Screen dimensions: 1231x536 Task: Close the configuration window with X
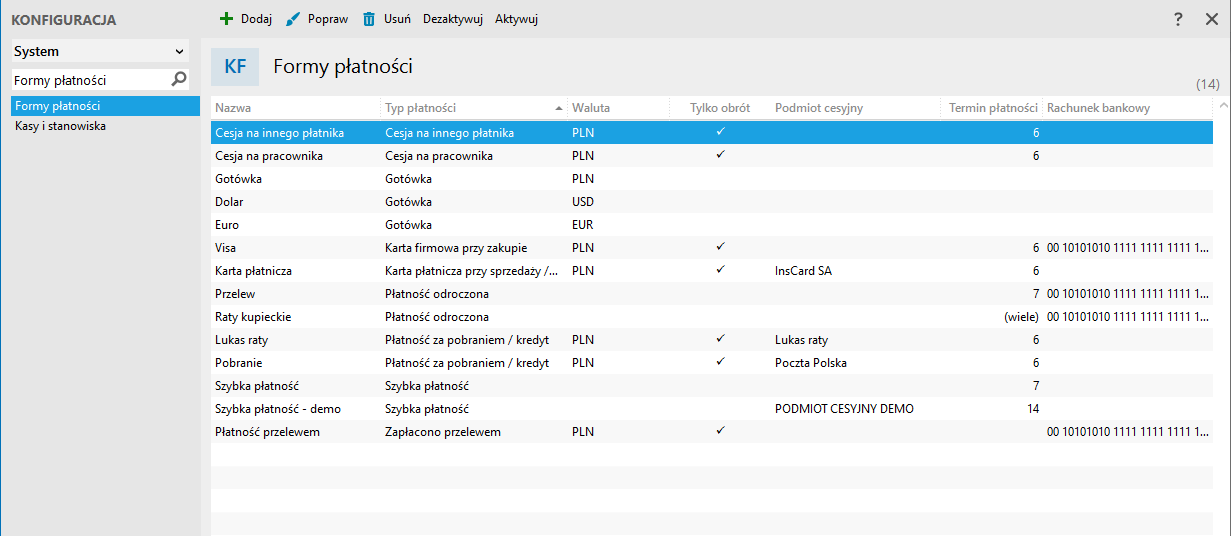tap(1211, 19)
